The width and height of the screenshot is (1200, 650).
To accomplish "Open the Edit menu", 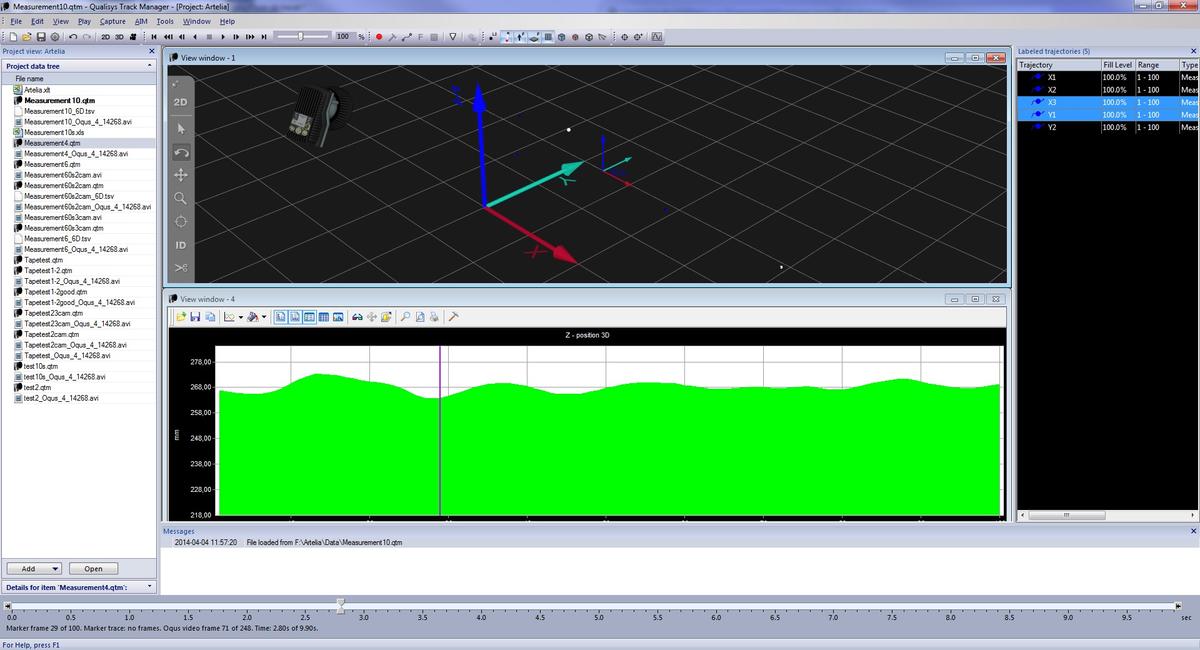I will pyautogui.click(x=37, y=21).
